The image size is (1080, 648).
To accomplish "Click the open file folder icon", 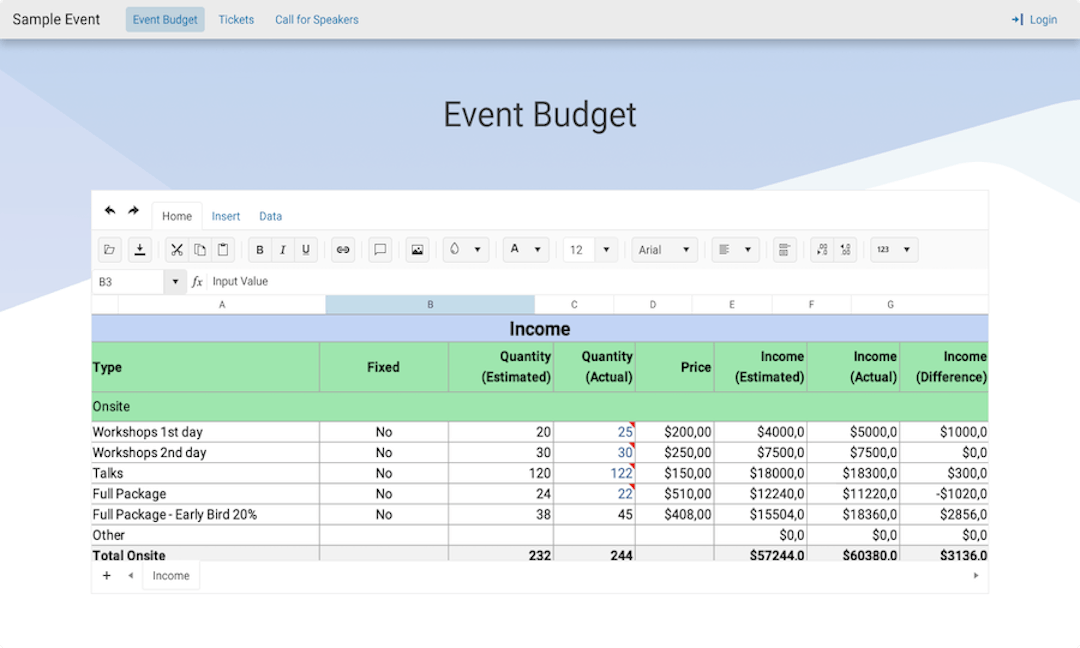I will [110, 250].
